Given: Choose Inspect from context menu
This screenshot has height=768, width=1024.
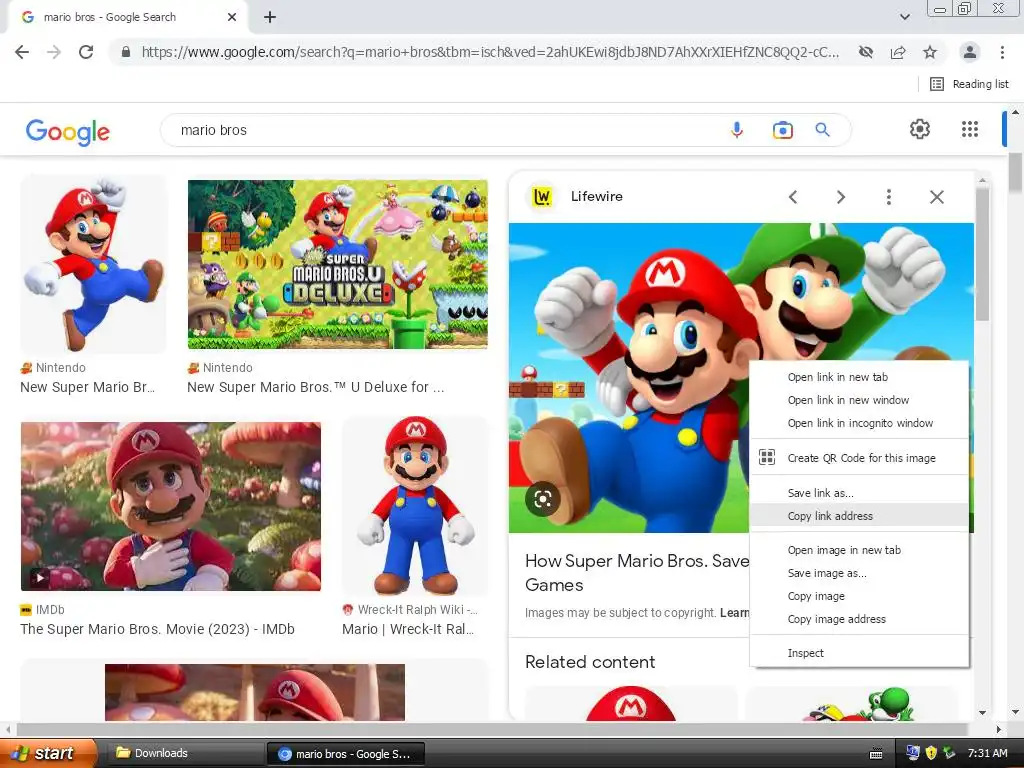Looking at the screenshot, I should (x=859, y=653).
